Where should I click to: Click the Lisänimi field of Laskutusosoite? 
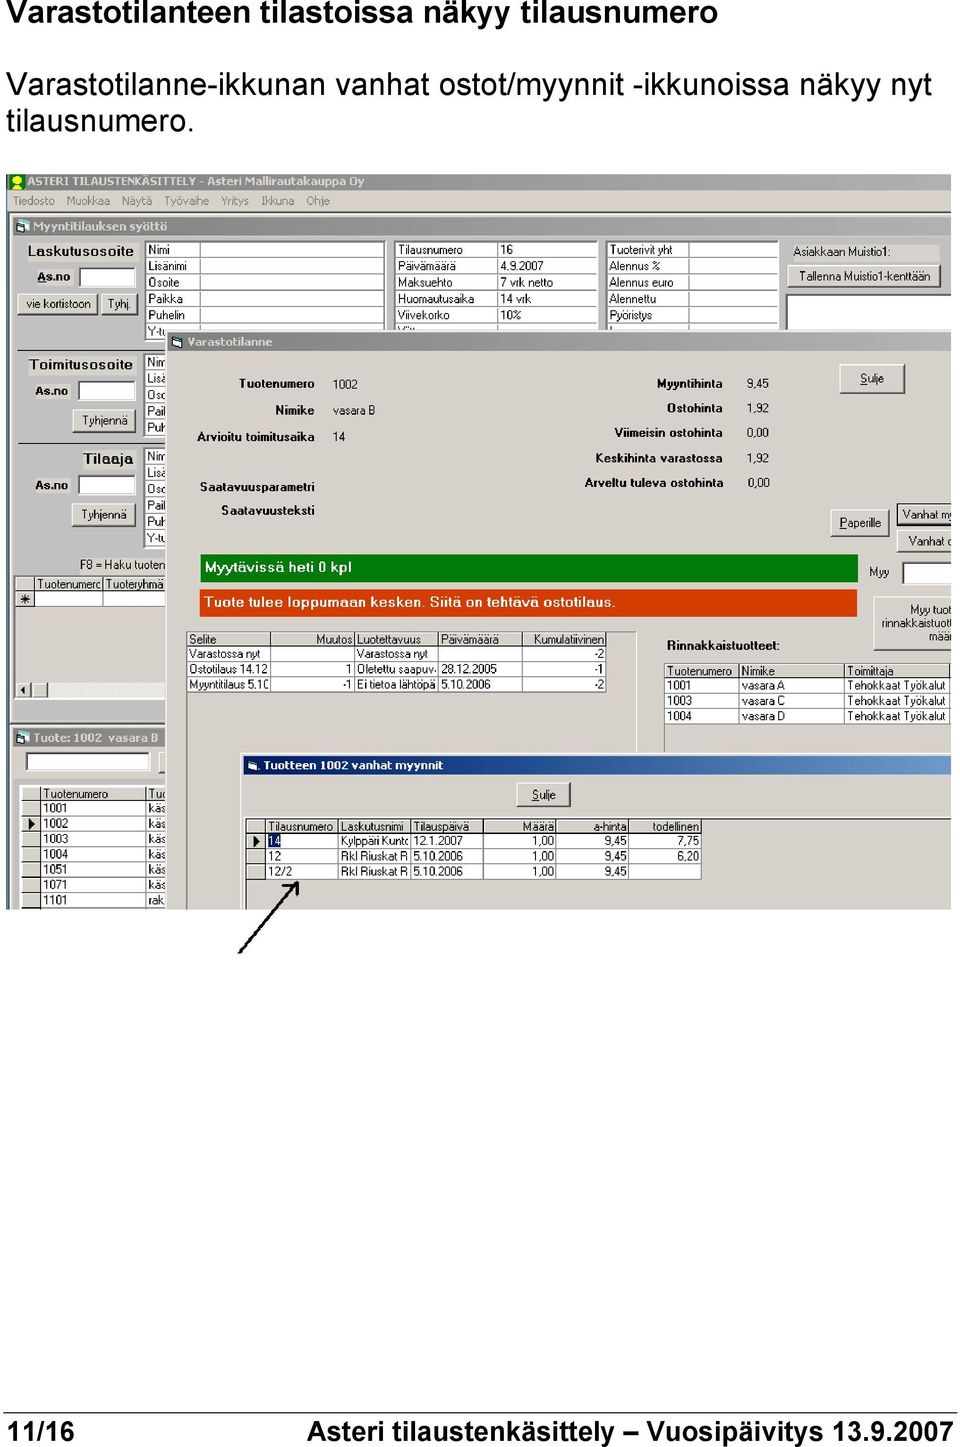tap(292, 266)
